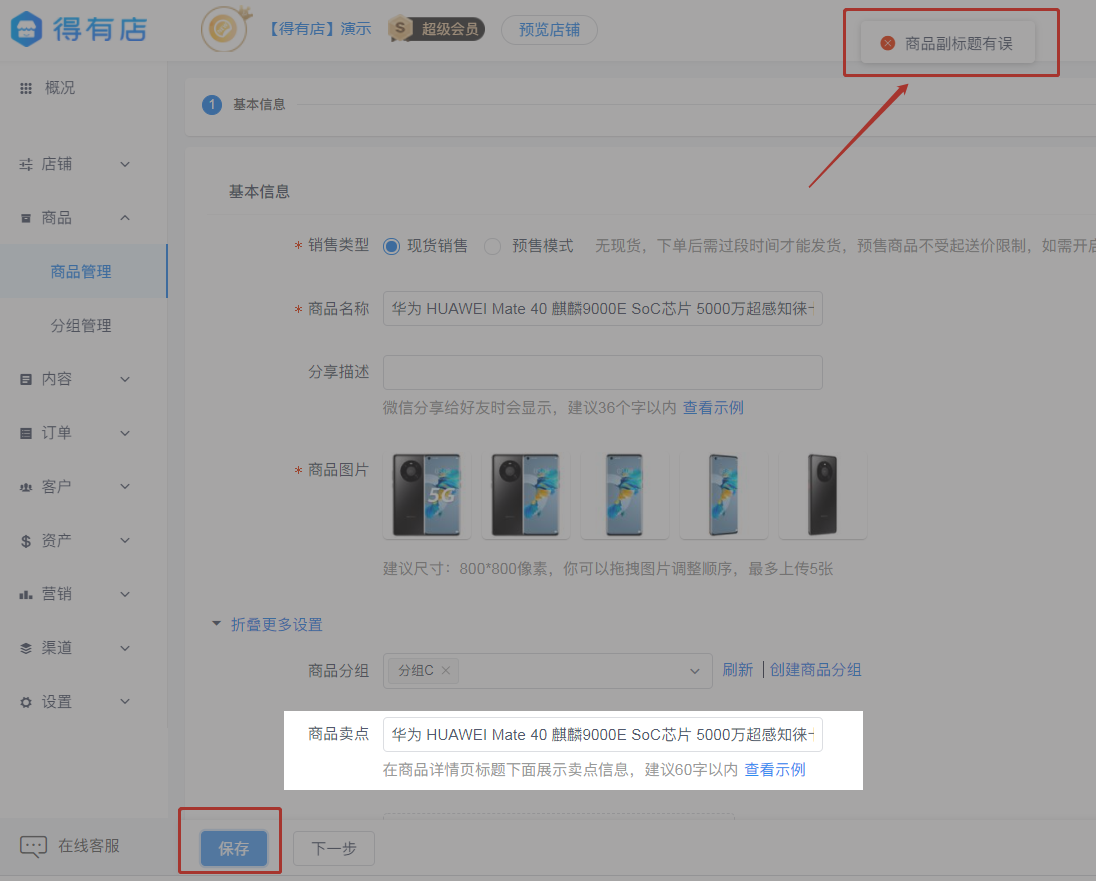Expand the 渠道 menu
Viewport: 1096px width, 881px height.
tap(125, 648)
